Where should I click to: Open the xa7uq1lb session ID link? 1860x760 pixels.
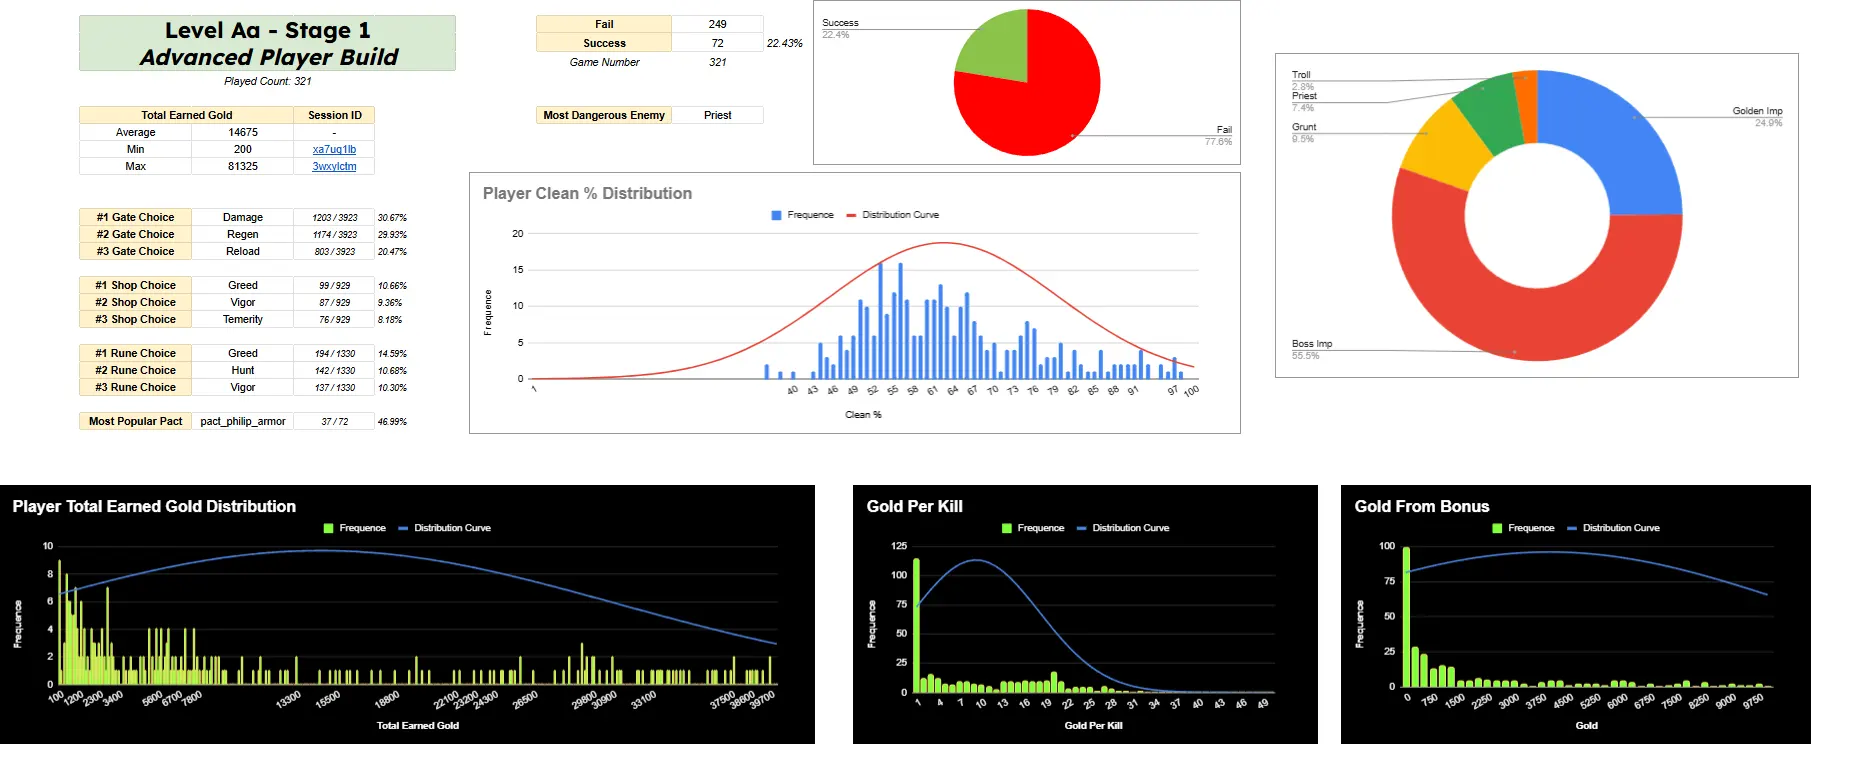[334, 149]
